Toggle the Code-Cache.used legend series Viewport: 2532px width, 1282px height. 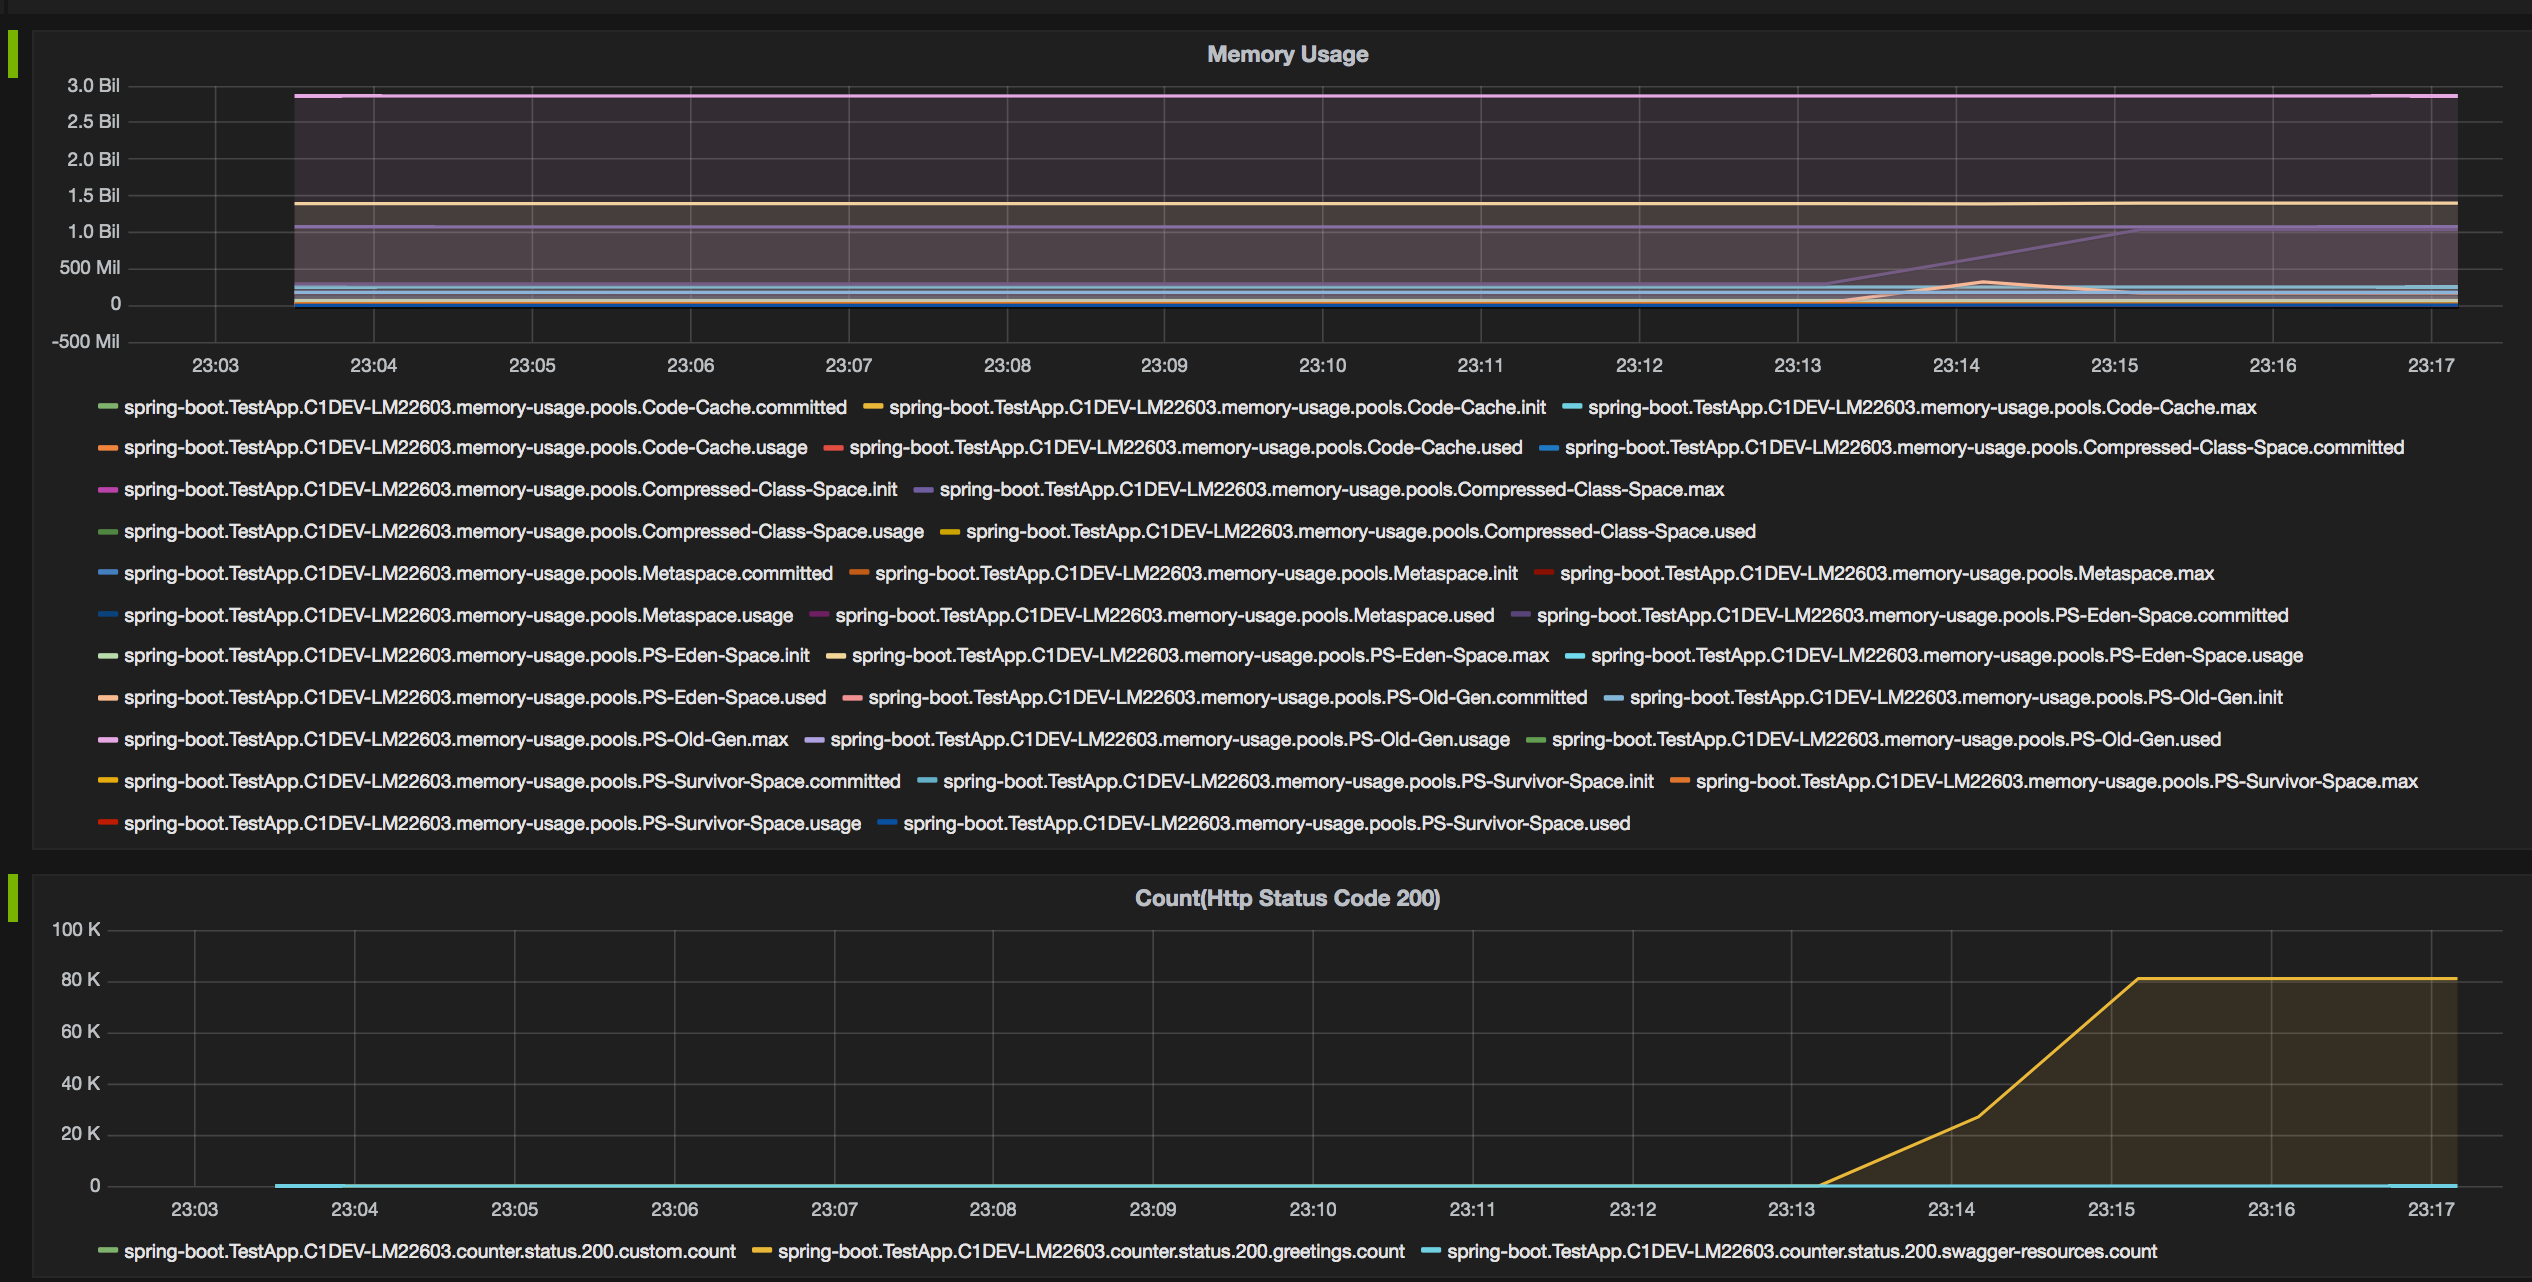click(1173, 448)
